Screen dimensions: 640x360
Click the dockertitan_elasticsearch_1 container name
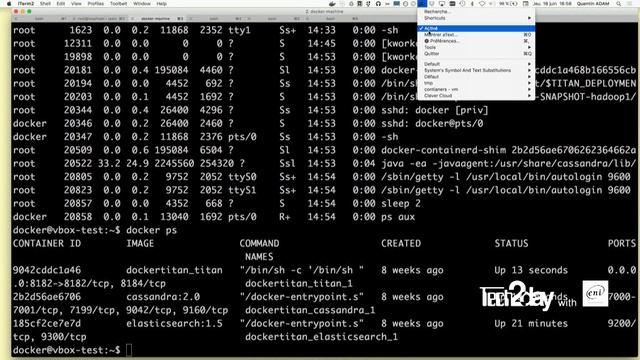point(322,337)
